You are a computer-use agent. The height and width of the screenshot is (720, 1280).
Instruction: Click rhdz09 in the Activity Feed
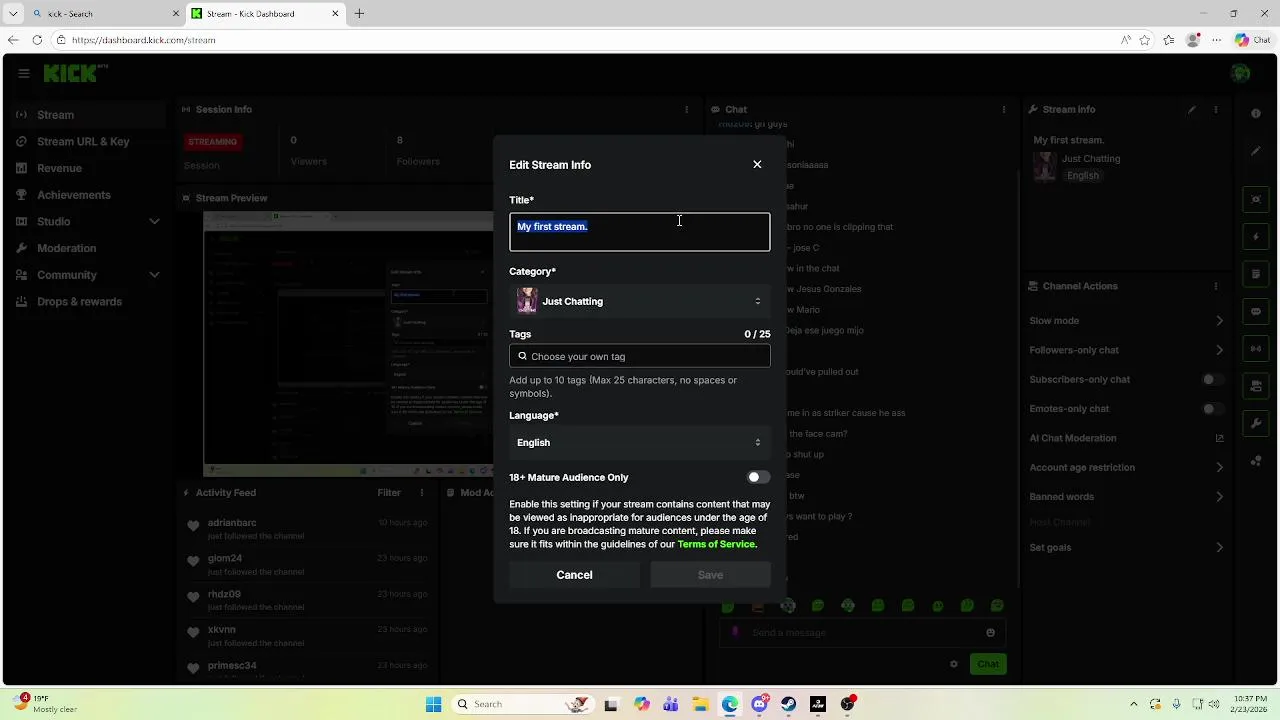[x=224, y=594]
